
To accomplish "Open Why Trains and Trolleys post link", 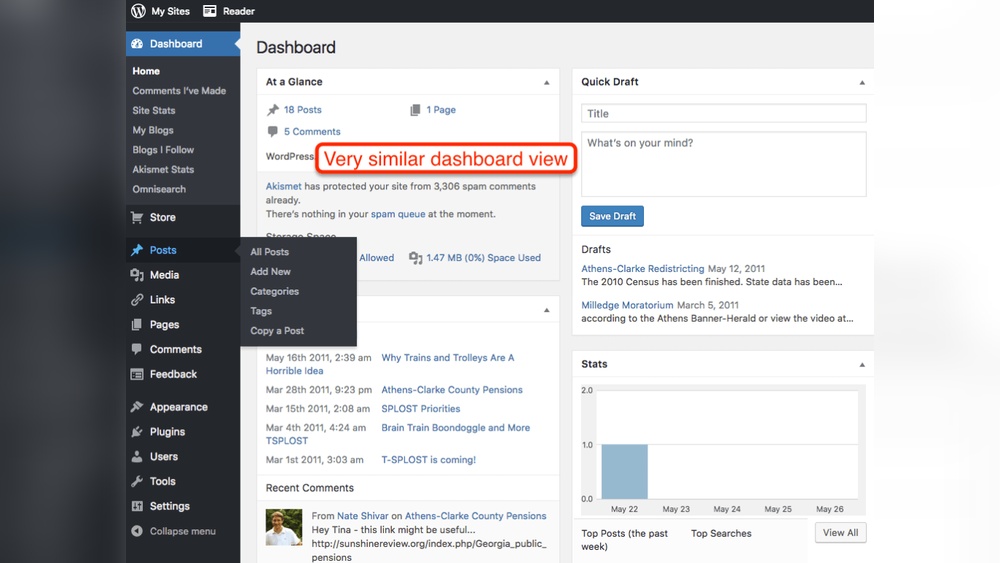I will point(448,358).
